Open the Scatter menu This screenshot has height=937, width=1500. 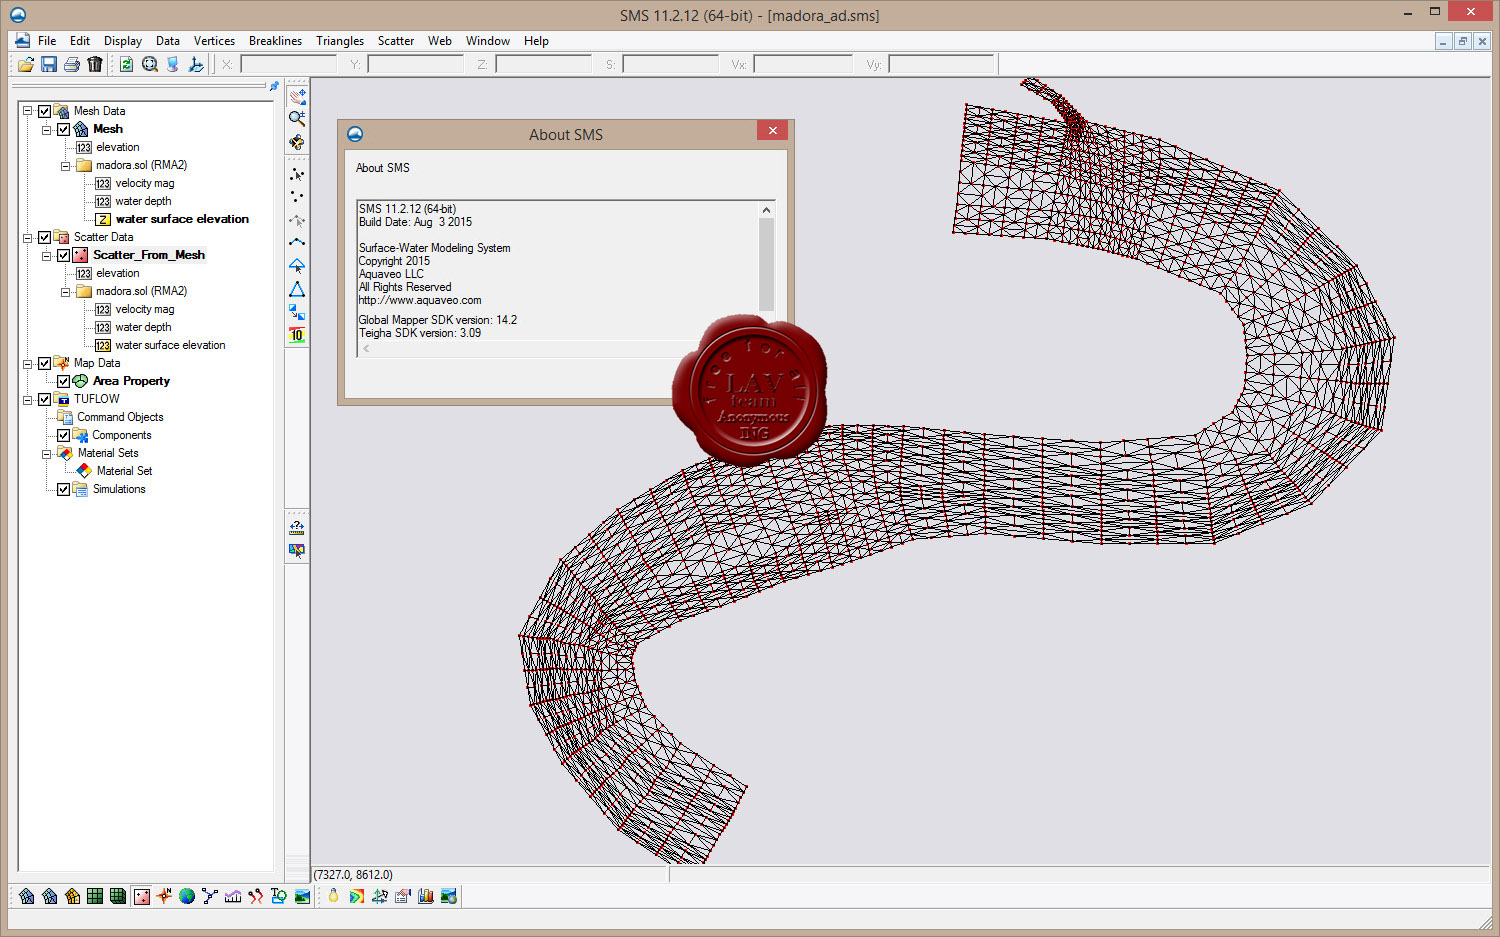pos(396,41)
